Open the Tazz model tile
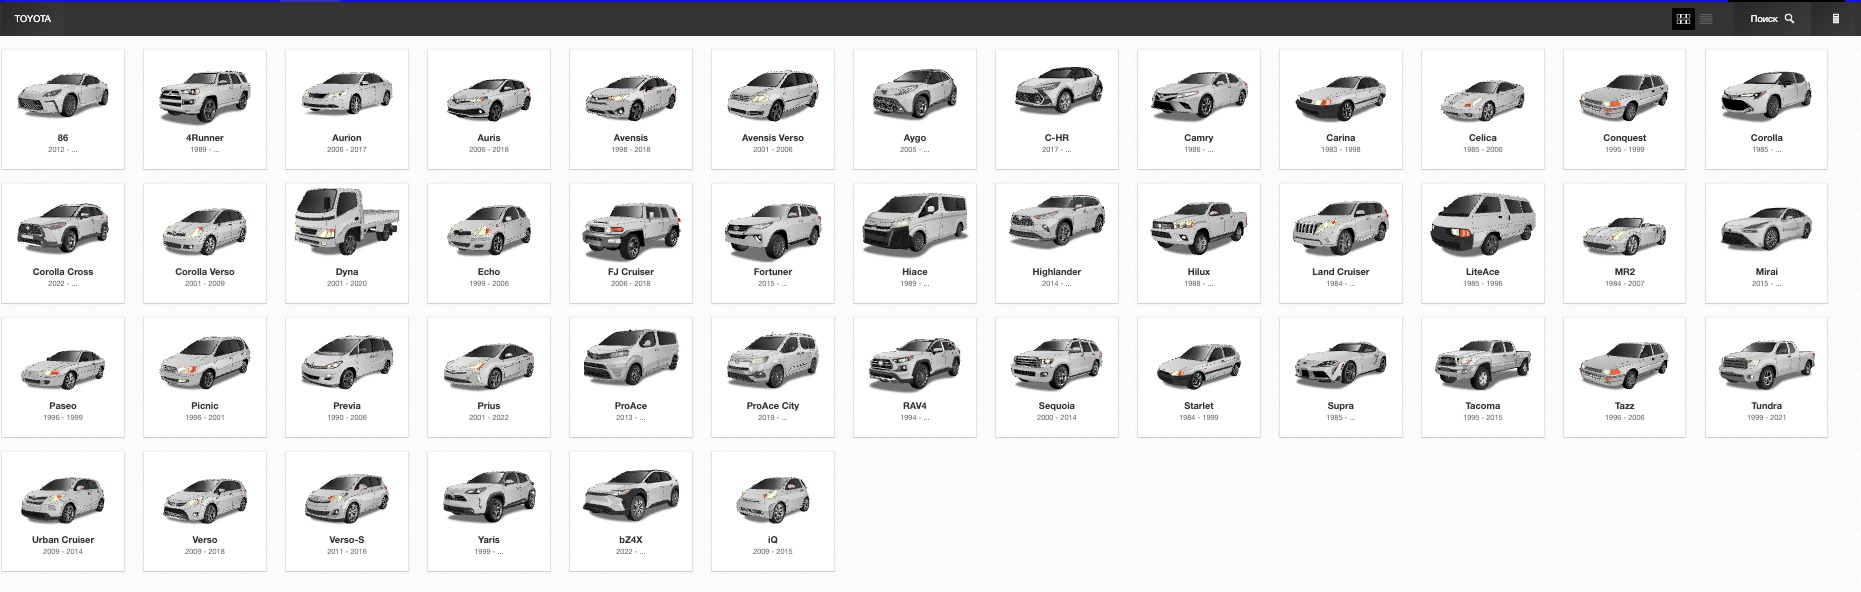The width and height of the screenshot is (1861, 592). [1625, 377]
